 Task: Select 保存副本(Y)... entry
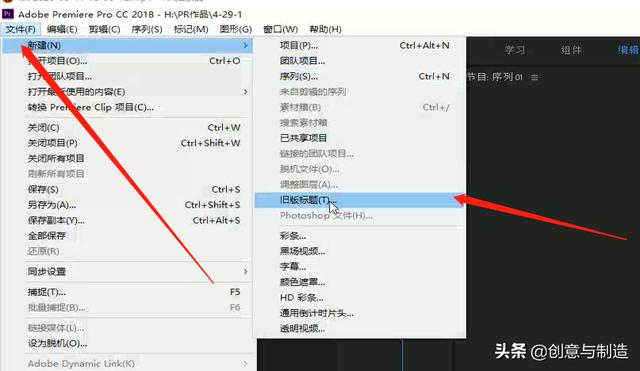[x=128, y=220]
